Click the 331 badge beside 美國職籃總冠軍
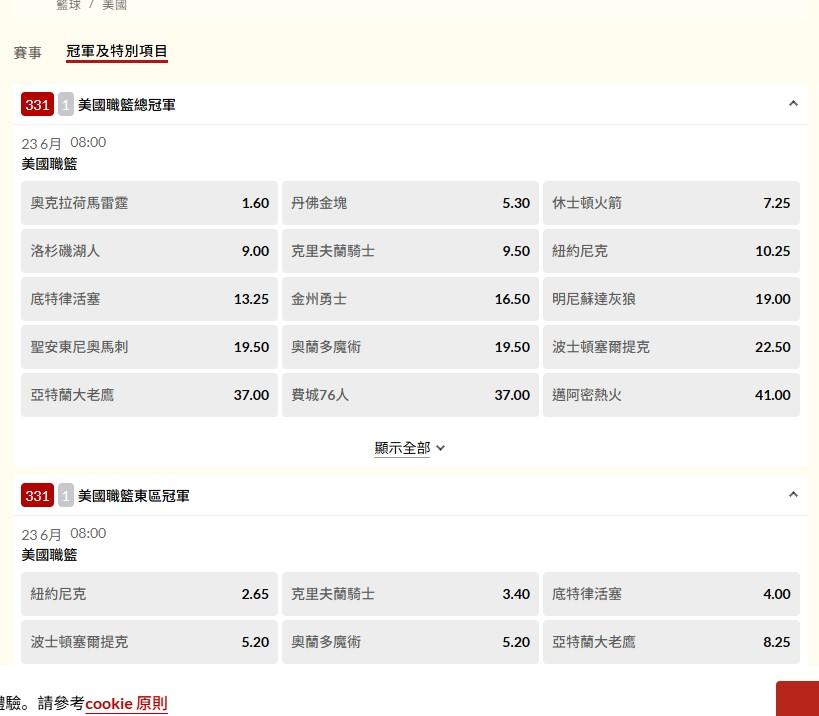The image size is (819, 716). 37,104
